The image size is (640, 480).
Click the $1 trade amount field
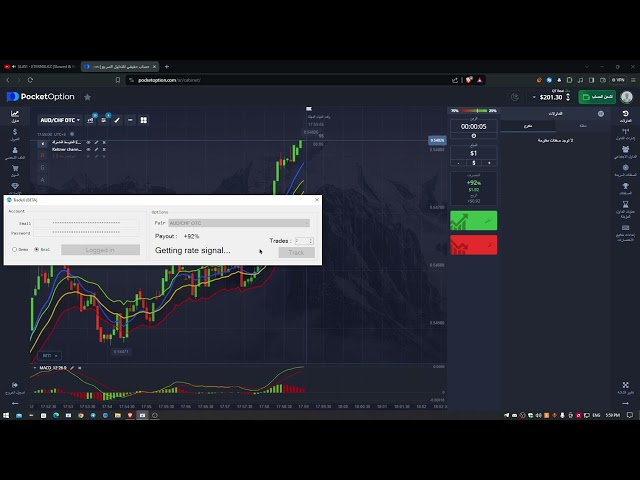tap(473, 153)
